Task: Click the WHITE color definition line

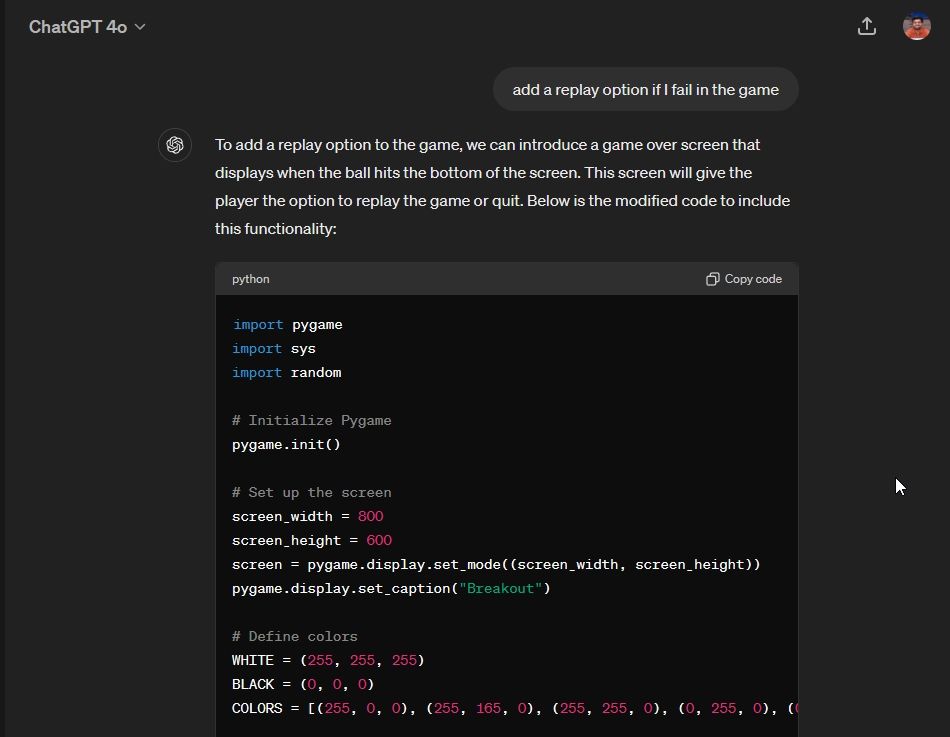Action: tap(328, 661)
